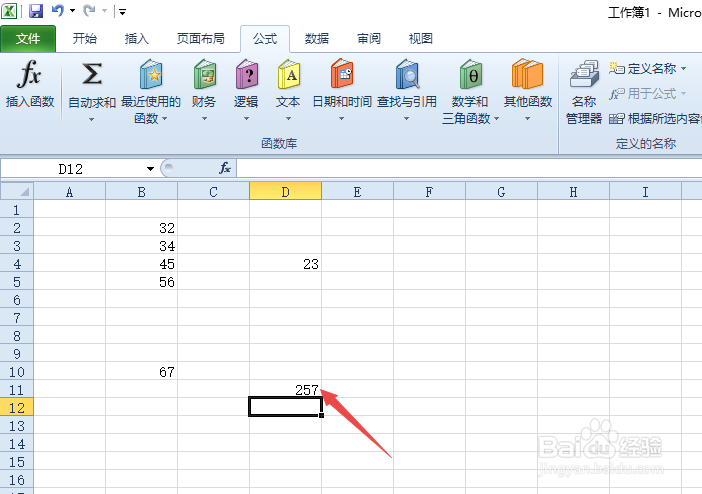Open the File tab
Screen dimensions: 702x494
[28, 39]
